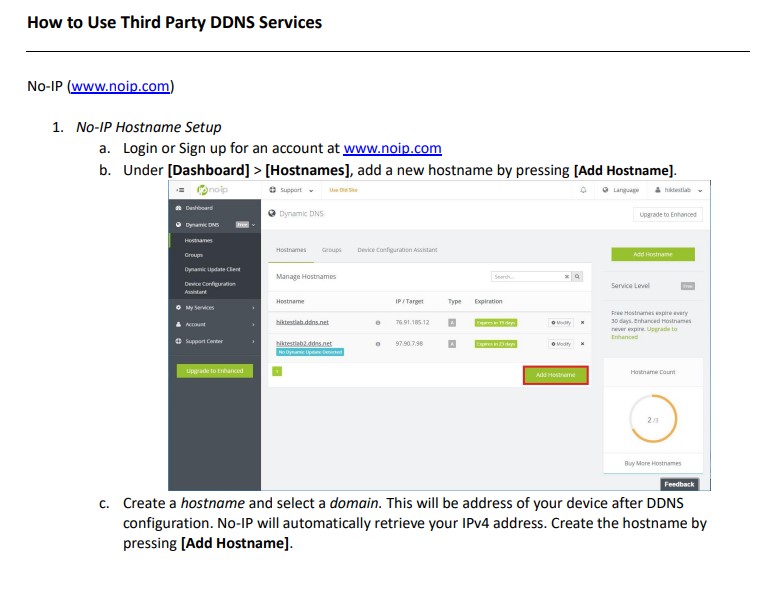Focus the hostname Search field
Image resolution: width=774 pixels, height=611 pixels.
pos(527,277)
